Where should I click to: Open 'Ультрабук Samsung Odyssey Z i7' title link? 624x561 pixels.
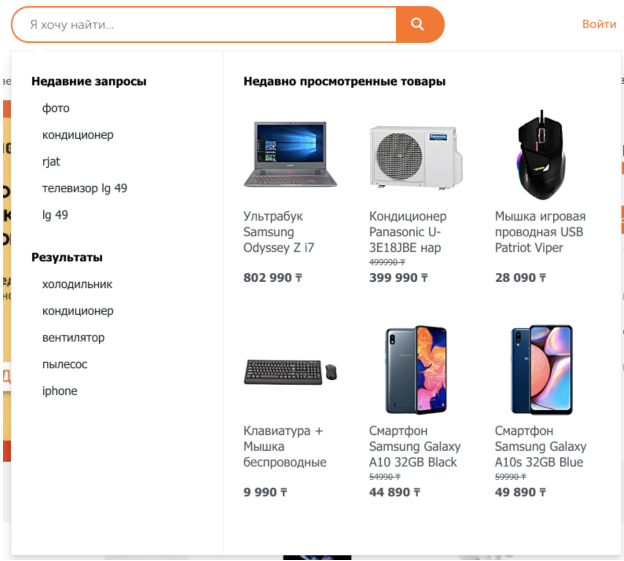coord(279,232)
